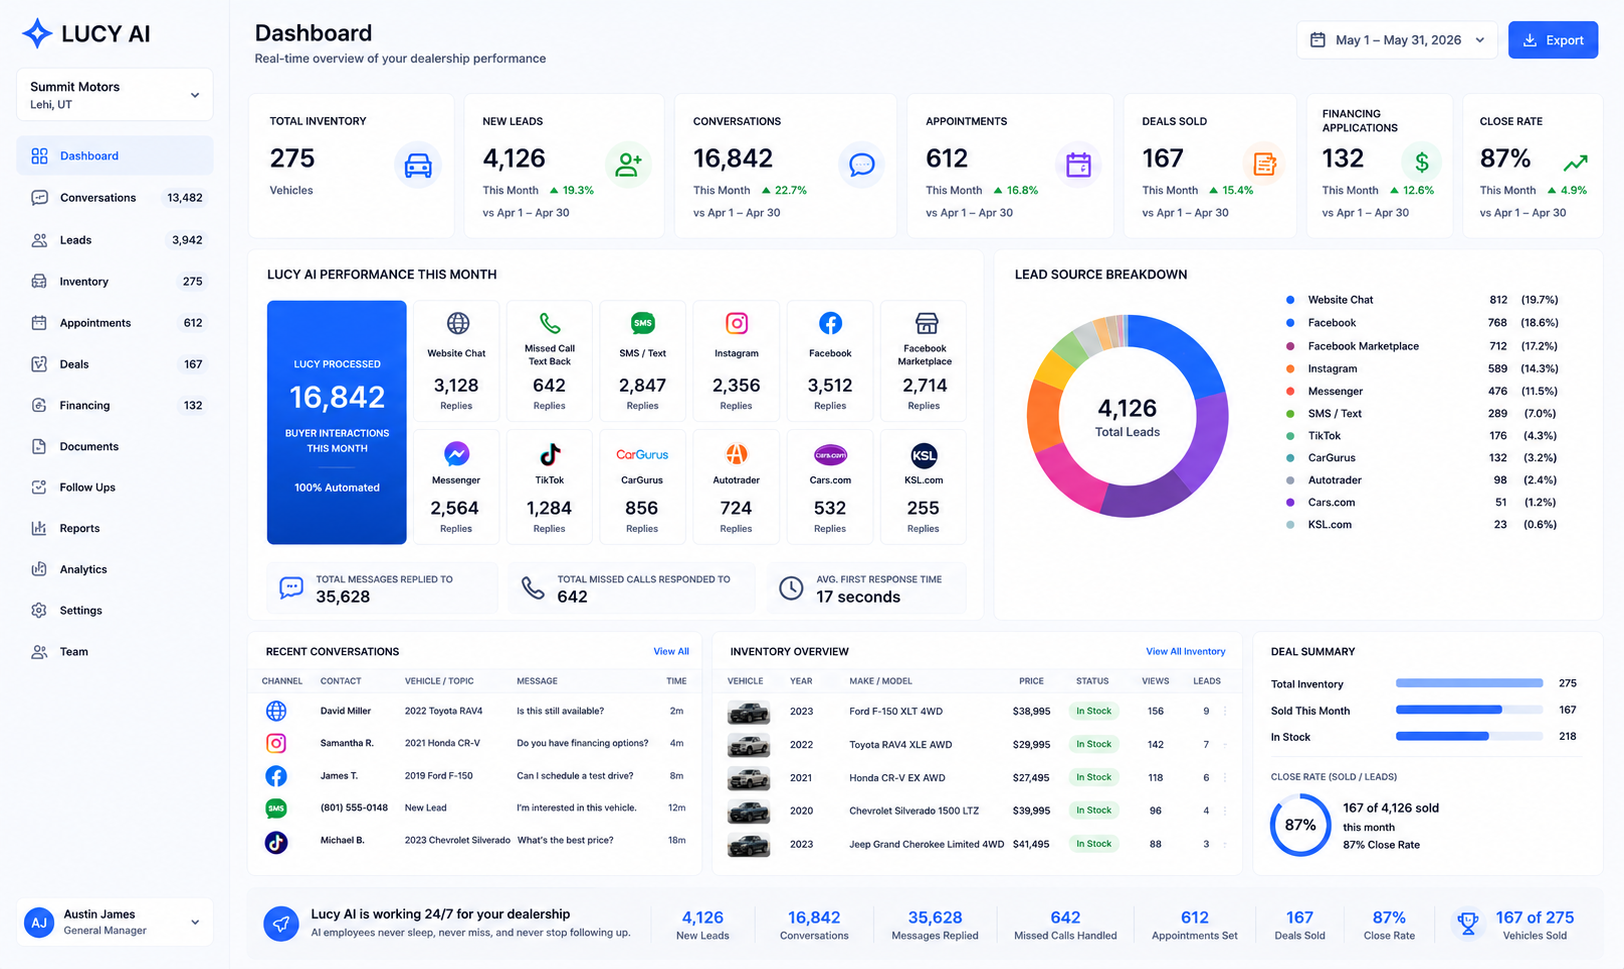Open the May 1 – May 31, 2026 date range dropdown

1397,40
